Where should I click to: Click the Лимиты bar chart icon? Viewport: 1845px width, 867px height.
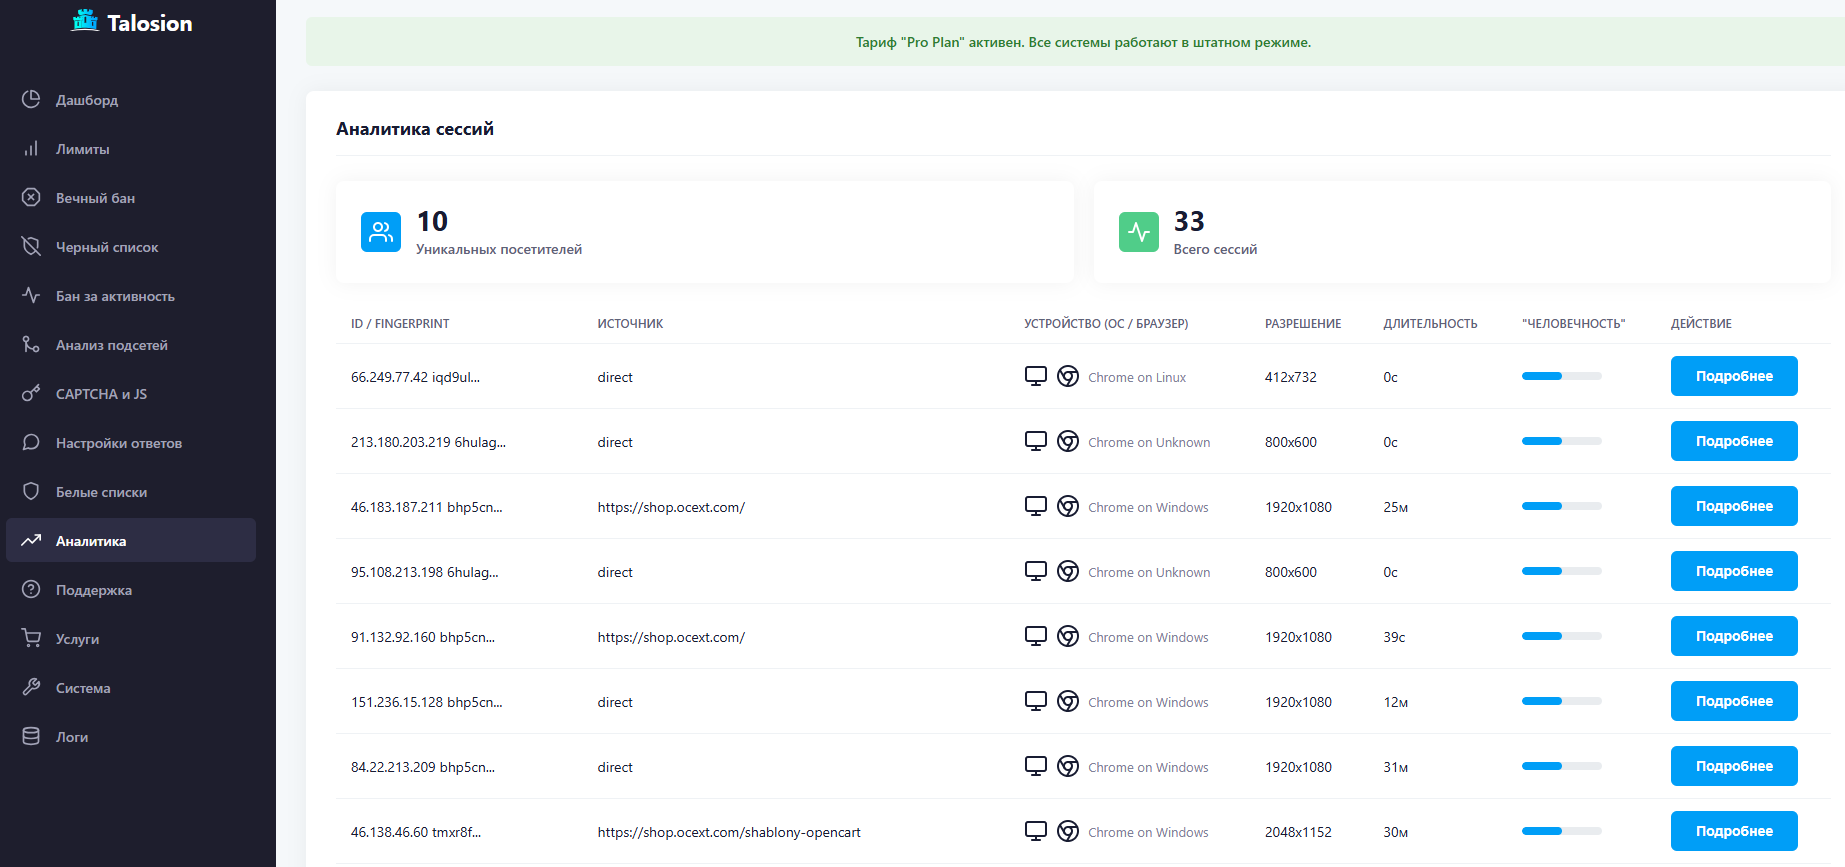[x=31, y=148]
